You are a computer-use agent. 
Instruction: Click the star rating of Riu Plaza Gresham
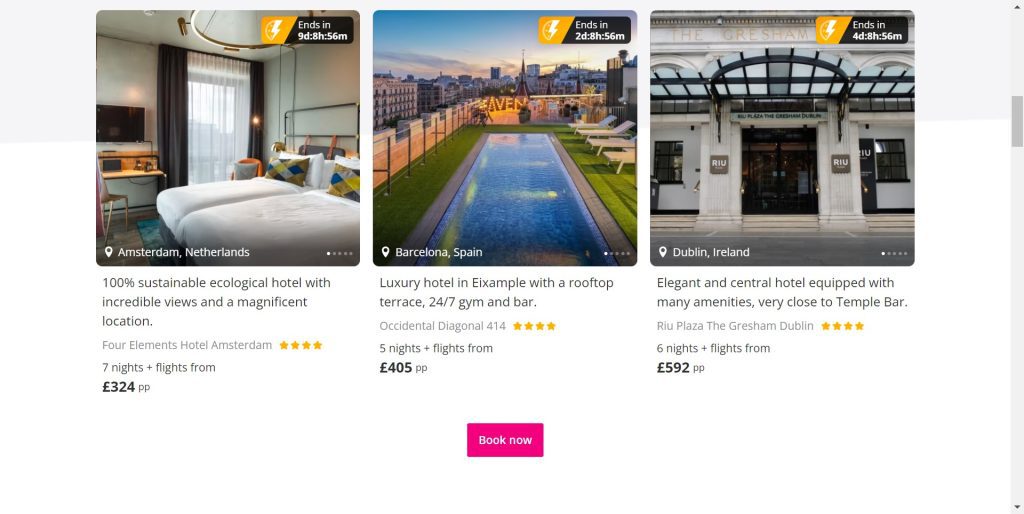[x=842, y=326]
